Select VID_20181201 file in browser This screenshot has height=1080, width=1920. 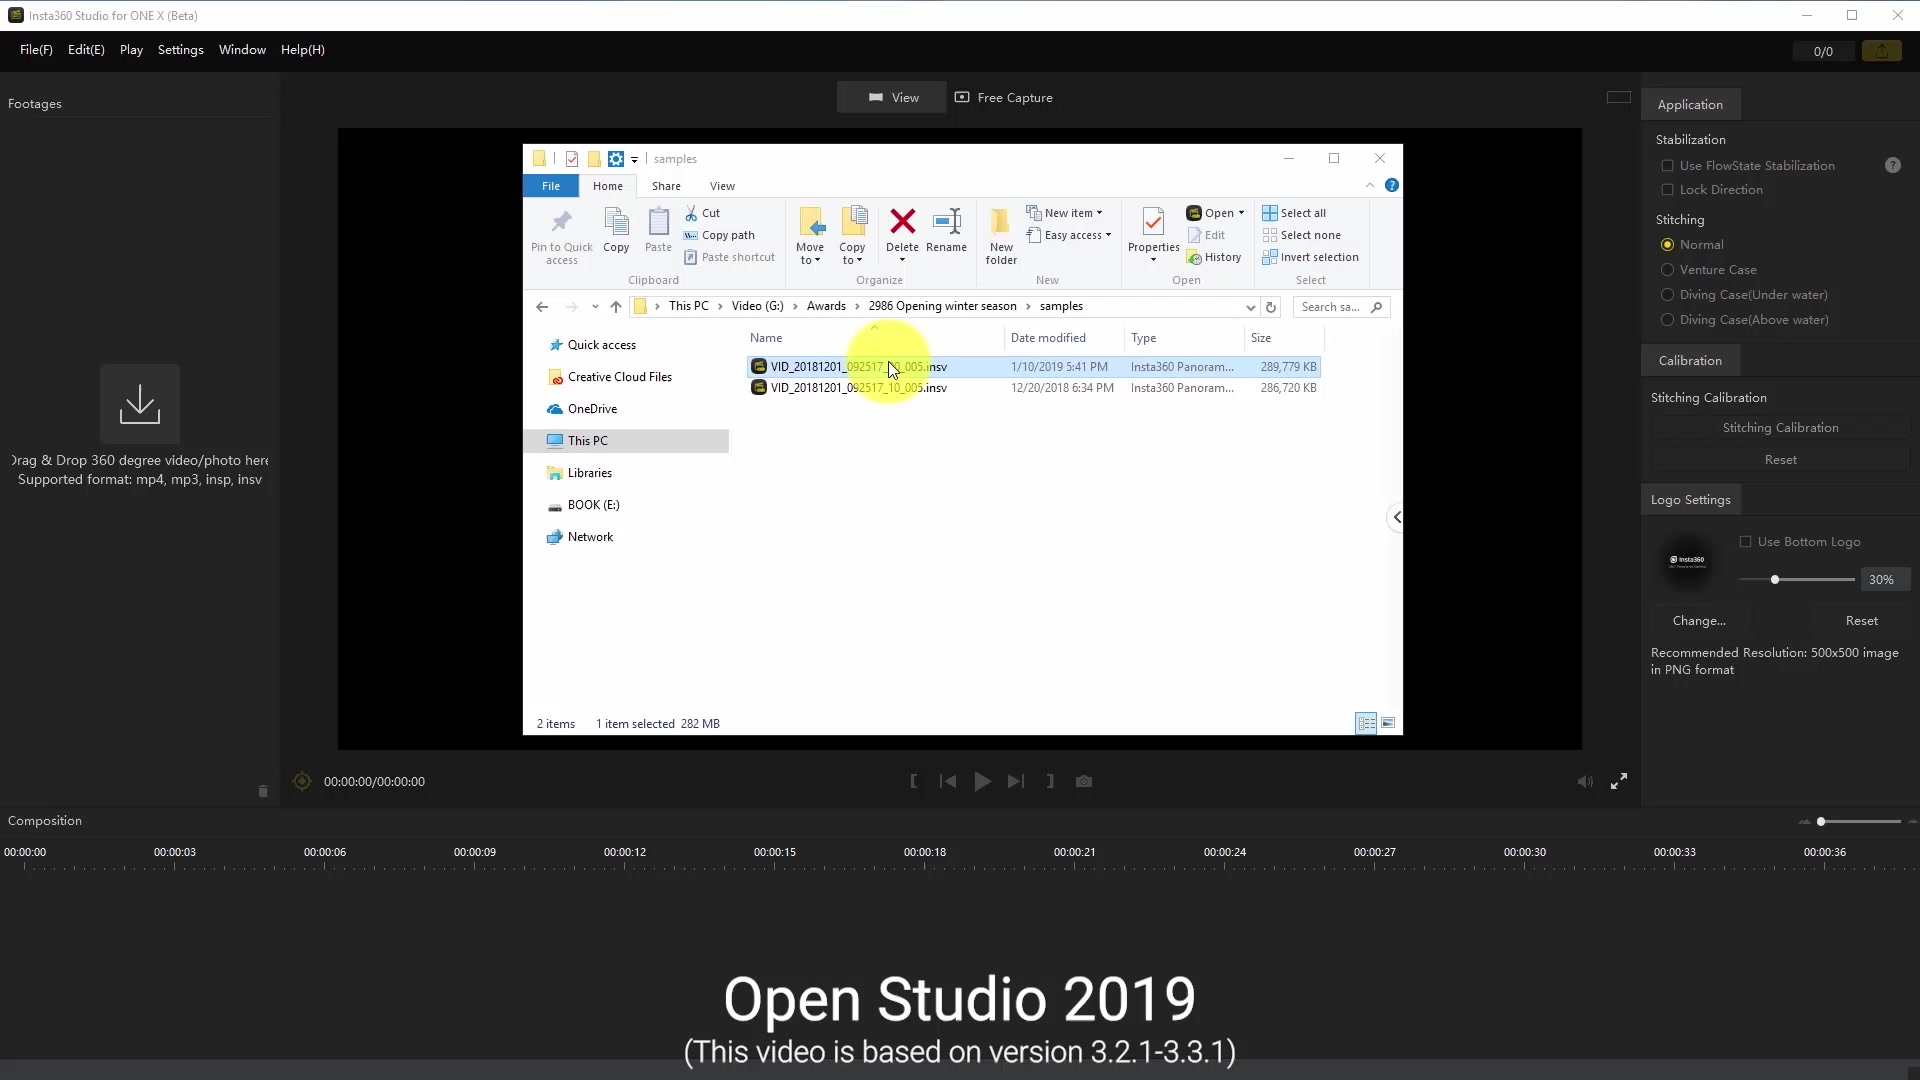tap(858, 365)
